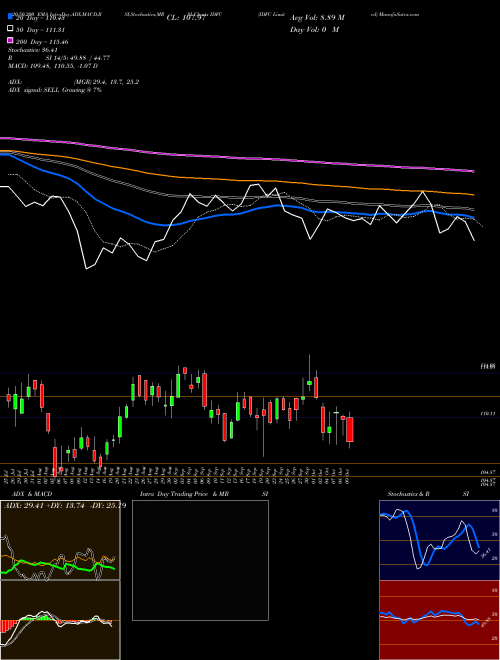500x660 pixels.
Task: Click the white 50 Day EMA legend swatch
Action: tap(10, 29)
